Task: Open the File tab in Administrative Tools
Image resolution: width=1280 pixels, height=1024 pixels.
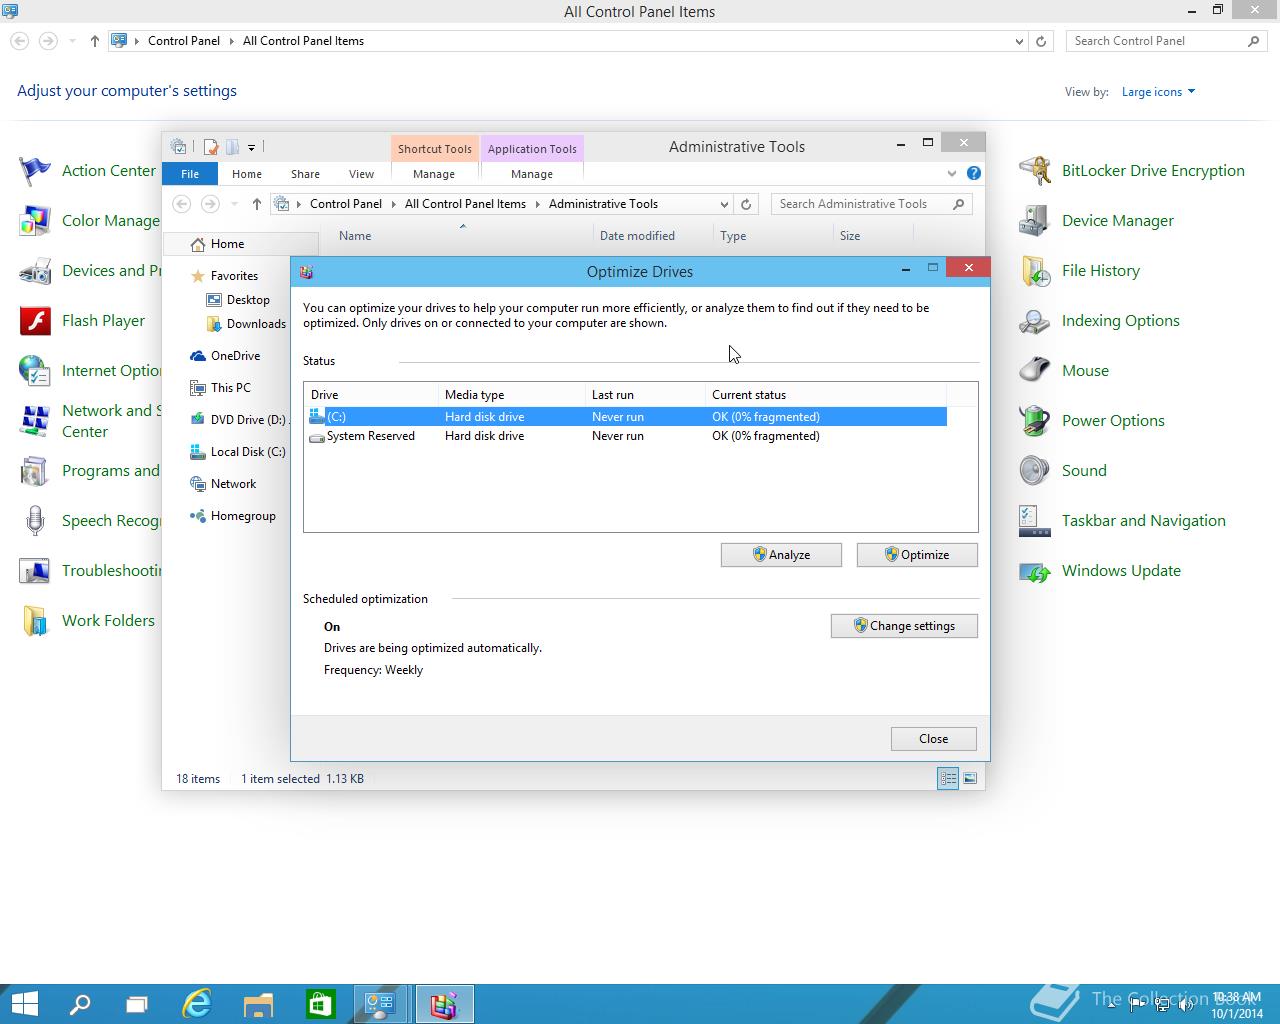Action: [x=190, y=174]
